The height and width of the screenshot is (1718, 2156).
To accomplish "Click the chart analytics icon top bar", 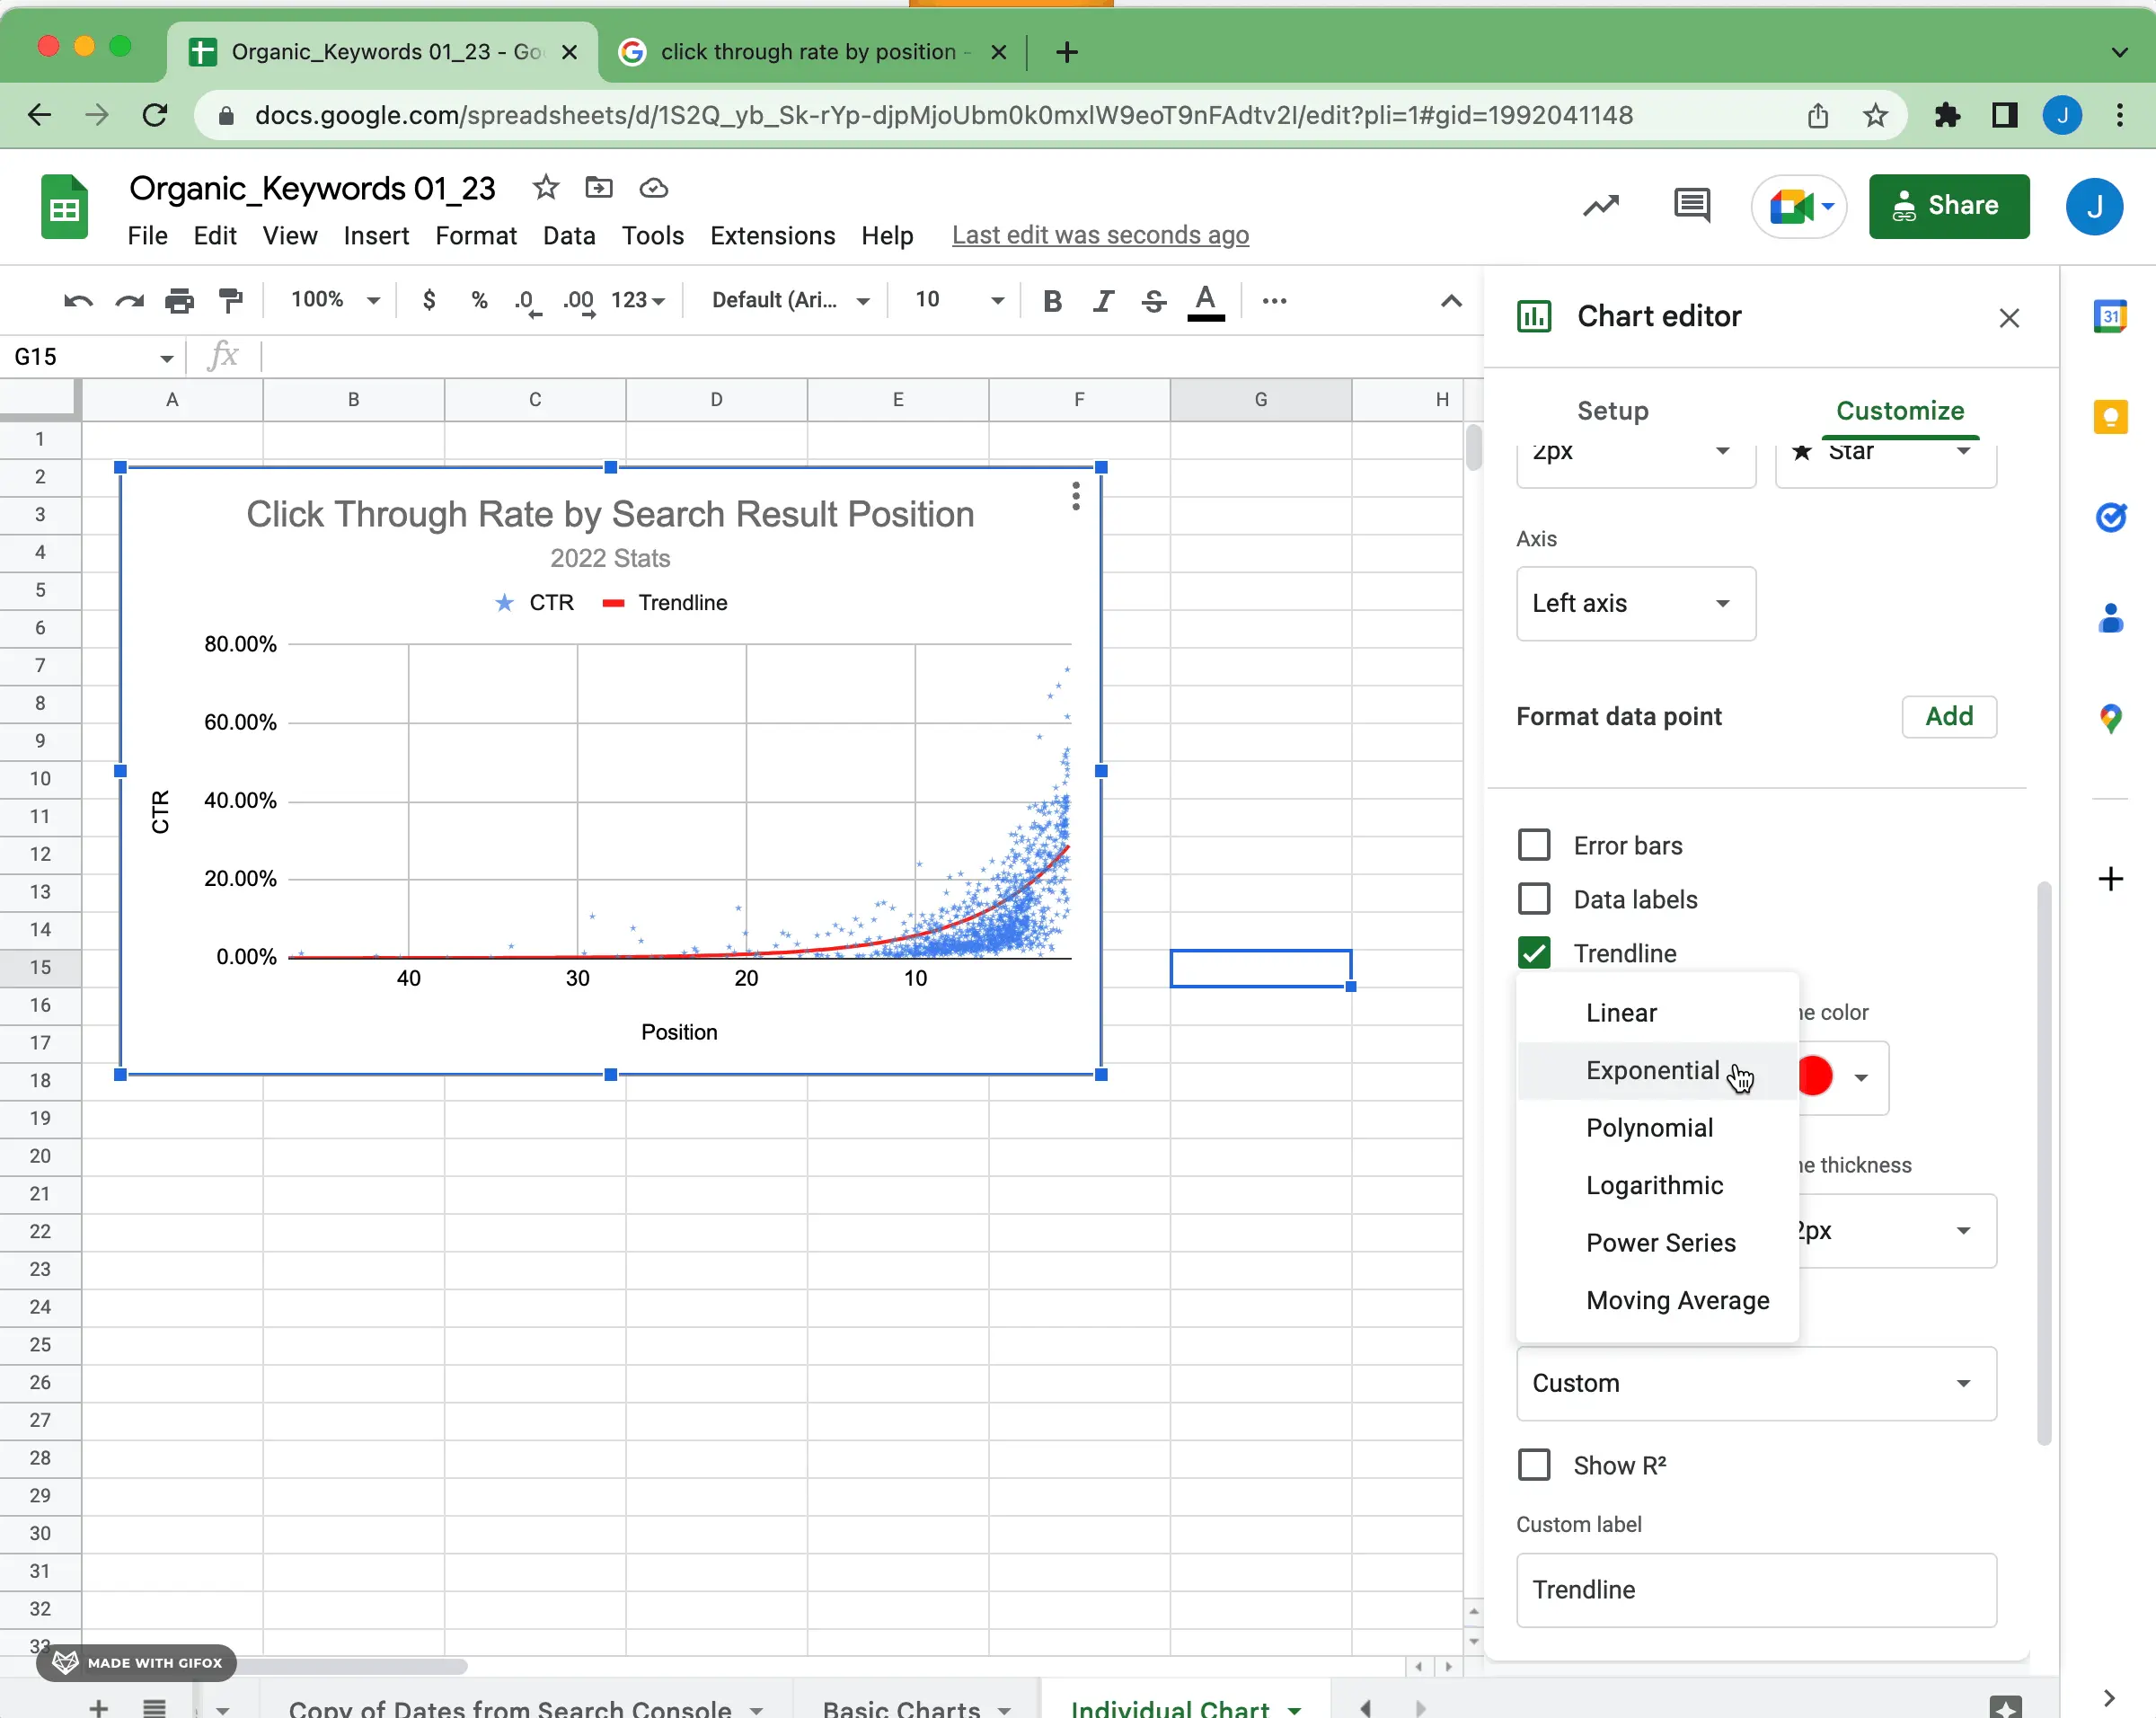I will pos(1599,207).
